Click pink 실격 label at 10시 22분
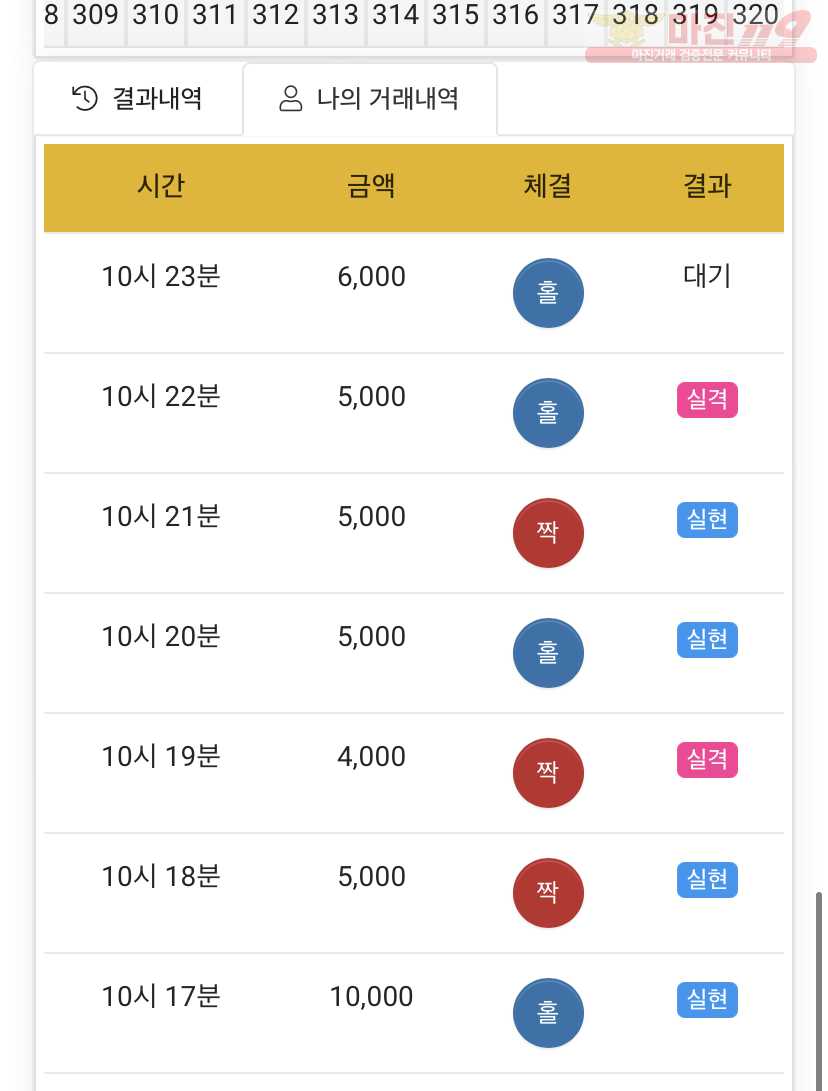The height and width of the screenshot is (1091, 828). click(707, 399)
